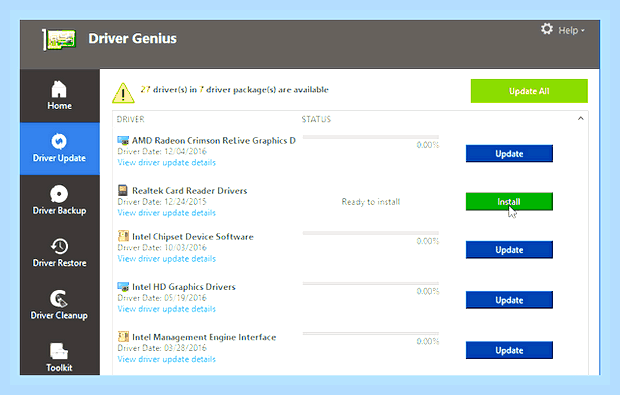
Task: Go to the Home section
Action: [59, 95]
